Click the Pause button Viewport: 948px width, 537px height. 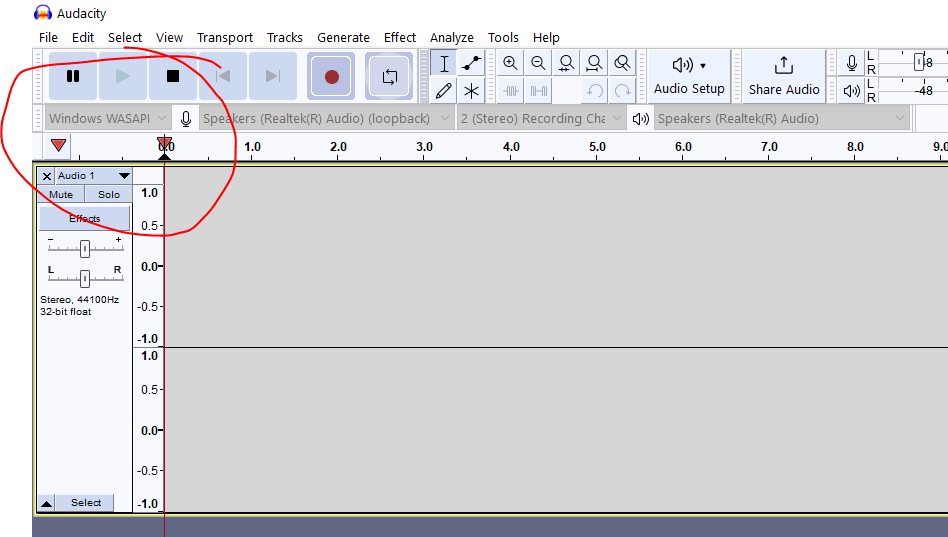click(x=73, y=76)
